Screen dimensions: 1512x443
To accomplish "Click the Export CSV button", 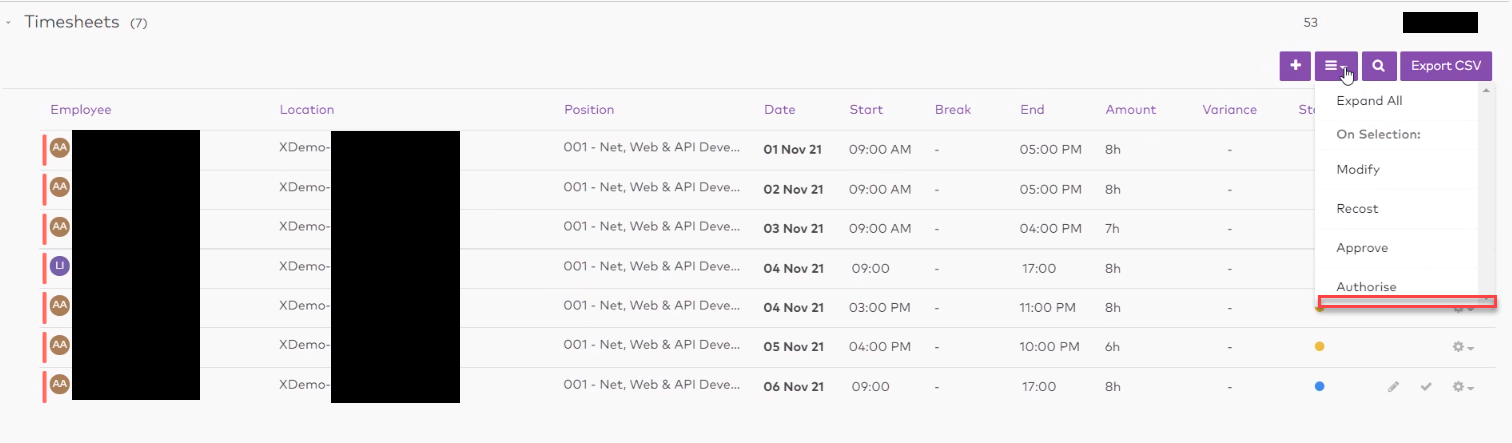I will coord(1445,66).
